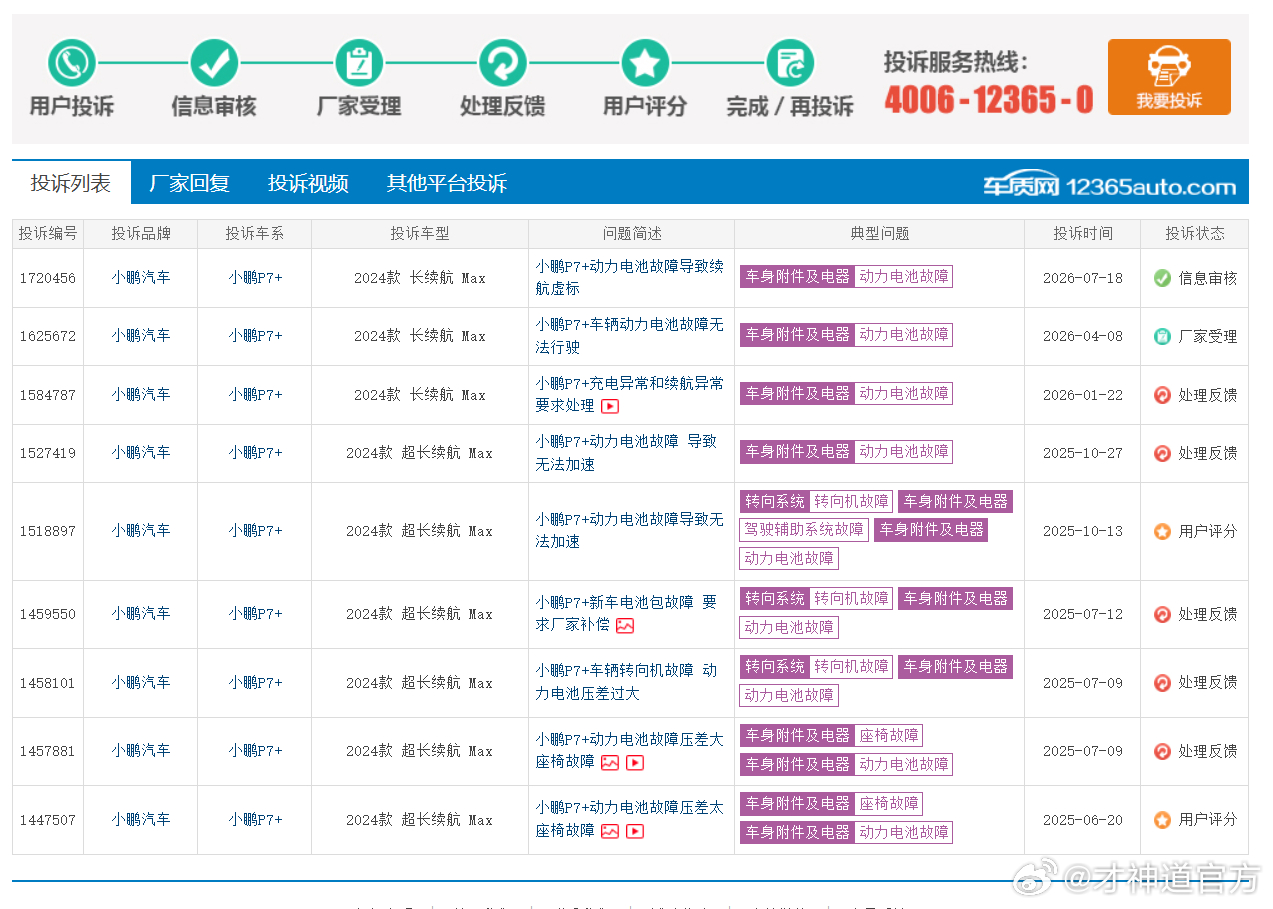
Task: Click the 问题简述 column header
Action: click(x=632, y=234)
